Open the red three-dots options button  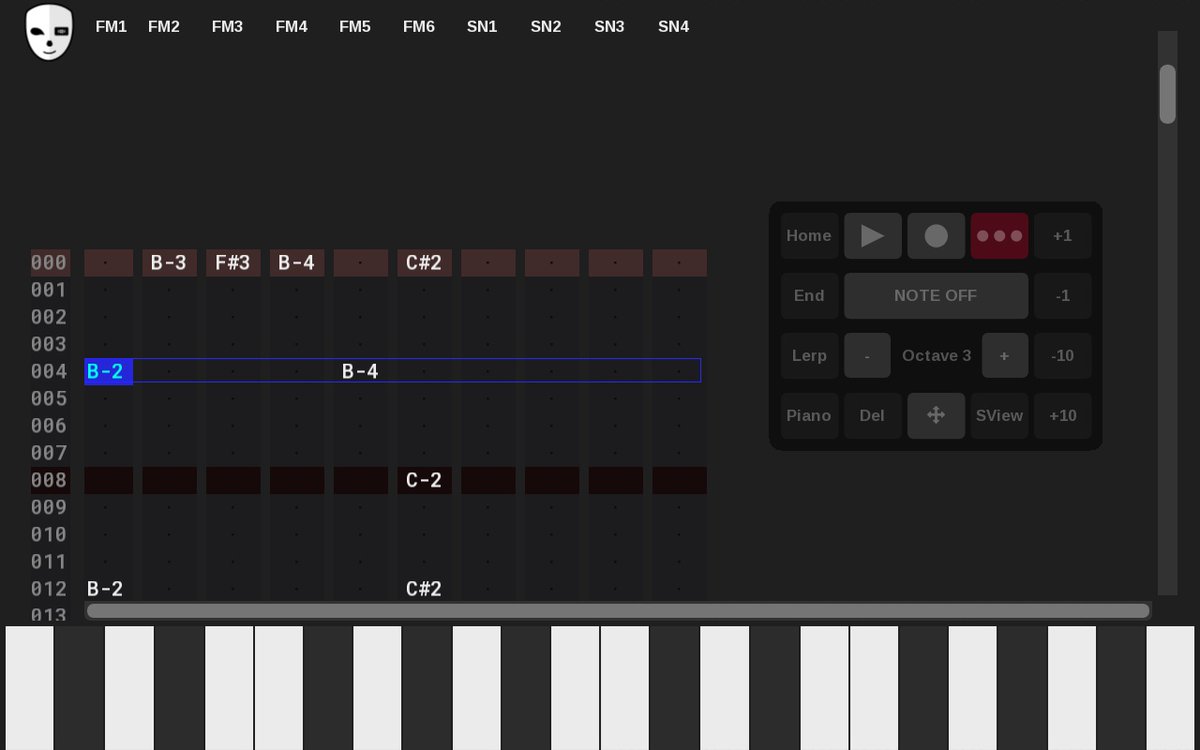pos(999,236)
